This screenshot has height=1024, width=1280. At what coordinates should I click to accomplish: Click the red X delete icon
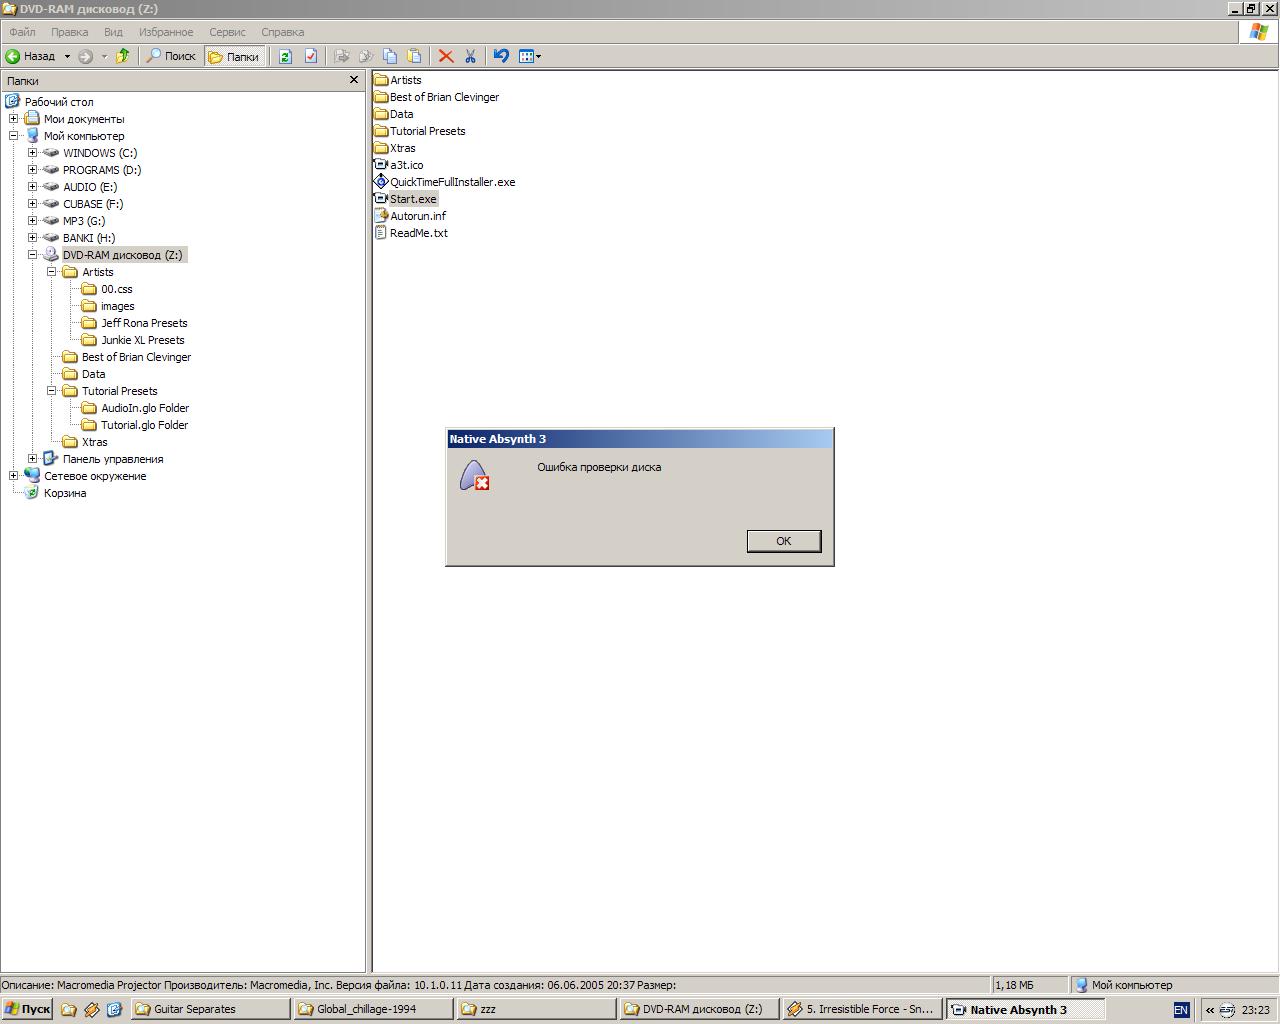pyautogui.click(x=446, y=56)
